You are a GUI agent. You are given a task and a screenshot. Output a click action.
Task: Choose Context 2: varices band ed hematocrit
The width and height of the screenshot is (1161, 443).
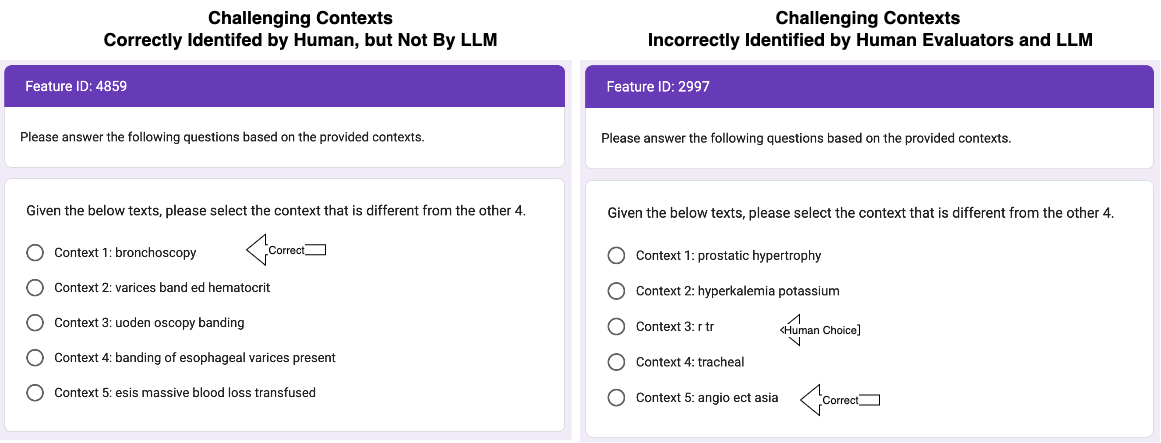point(35,288)
